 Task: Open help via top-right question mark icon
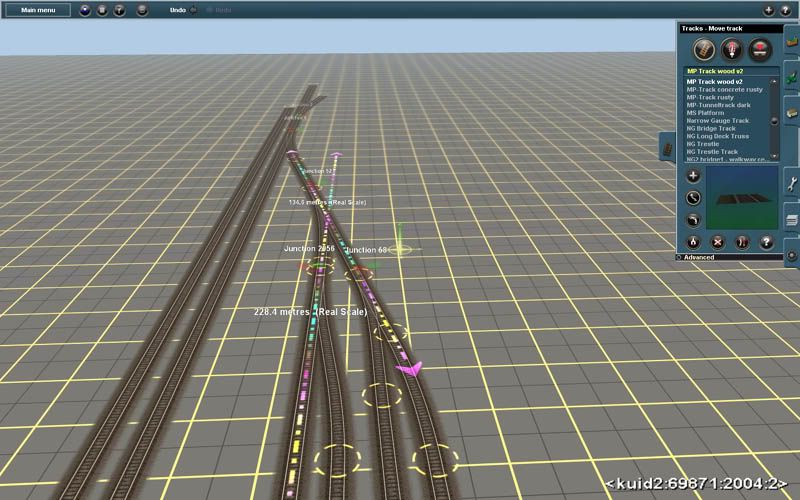click(x=786, y=10)
